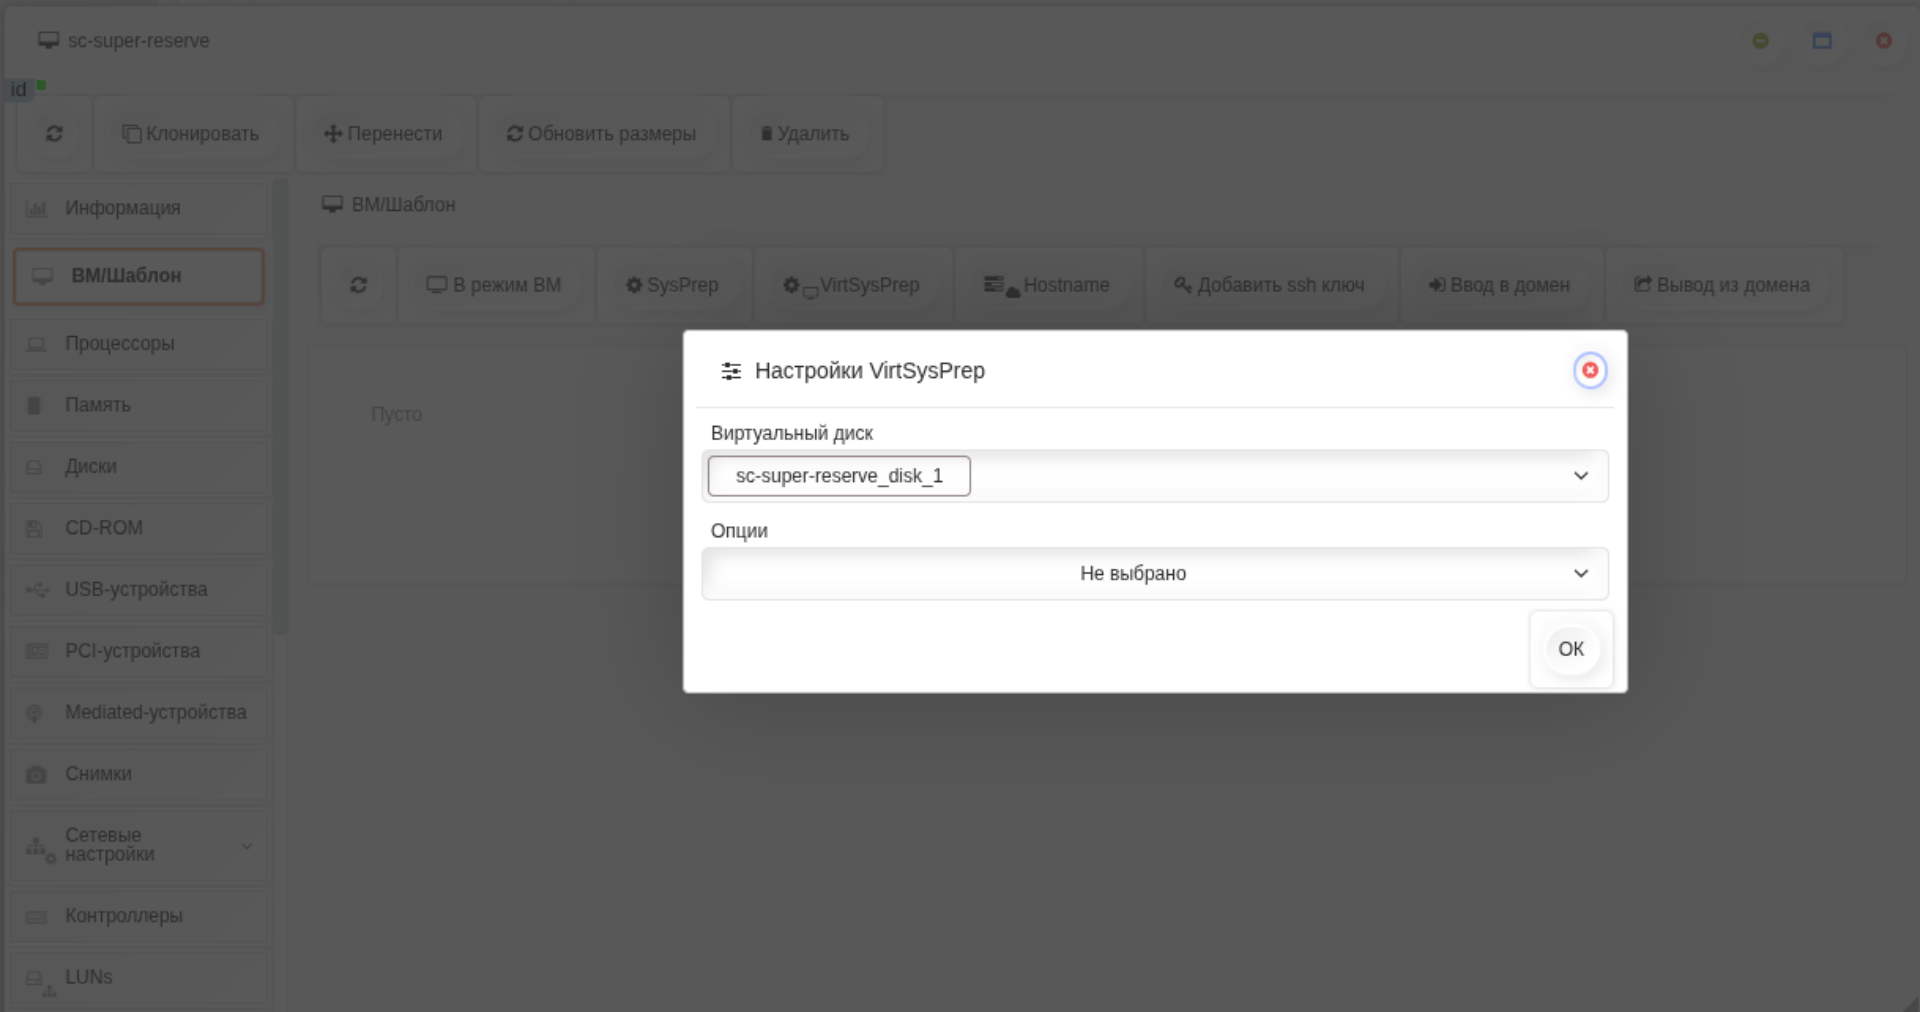1920x1012 pixels.
Task: Maximize the sc-super-reserve window
Action: pyautogui.click(x=1822, y=41)
